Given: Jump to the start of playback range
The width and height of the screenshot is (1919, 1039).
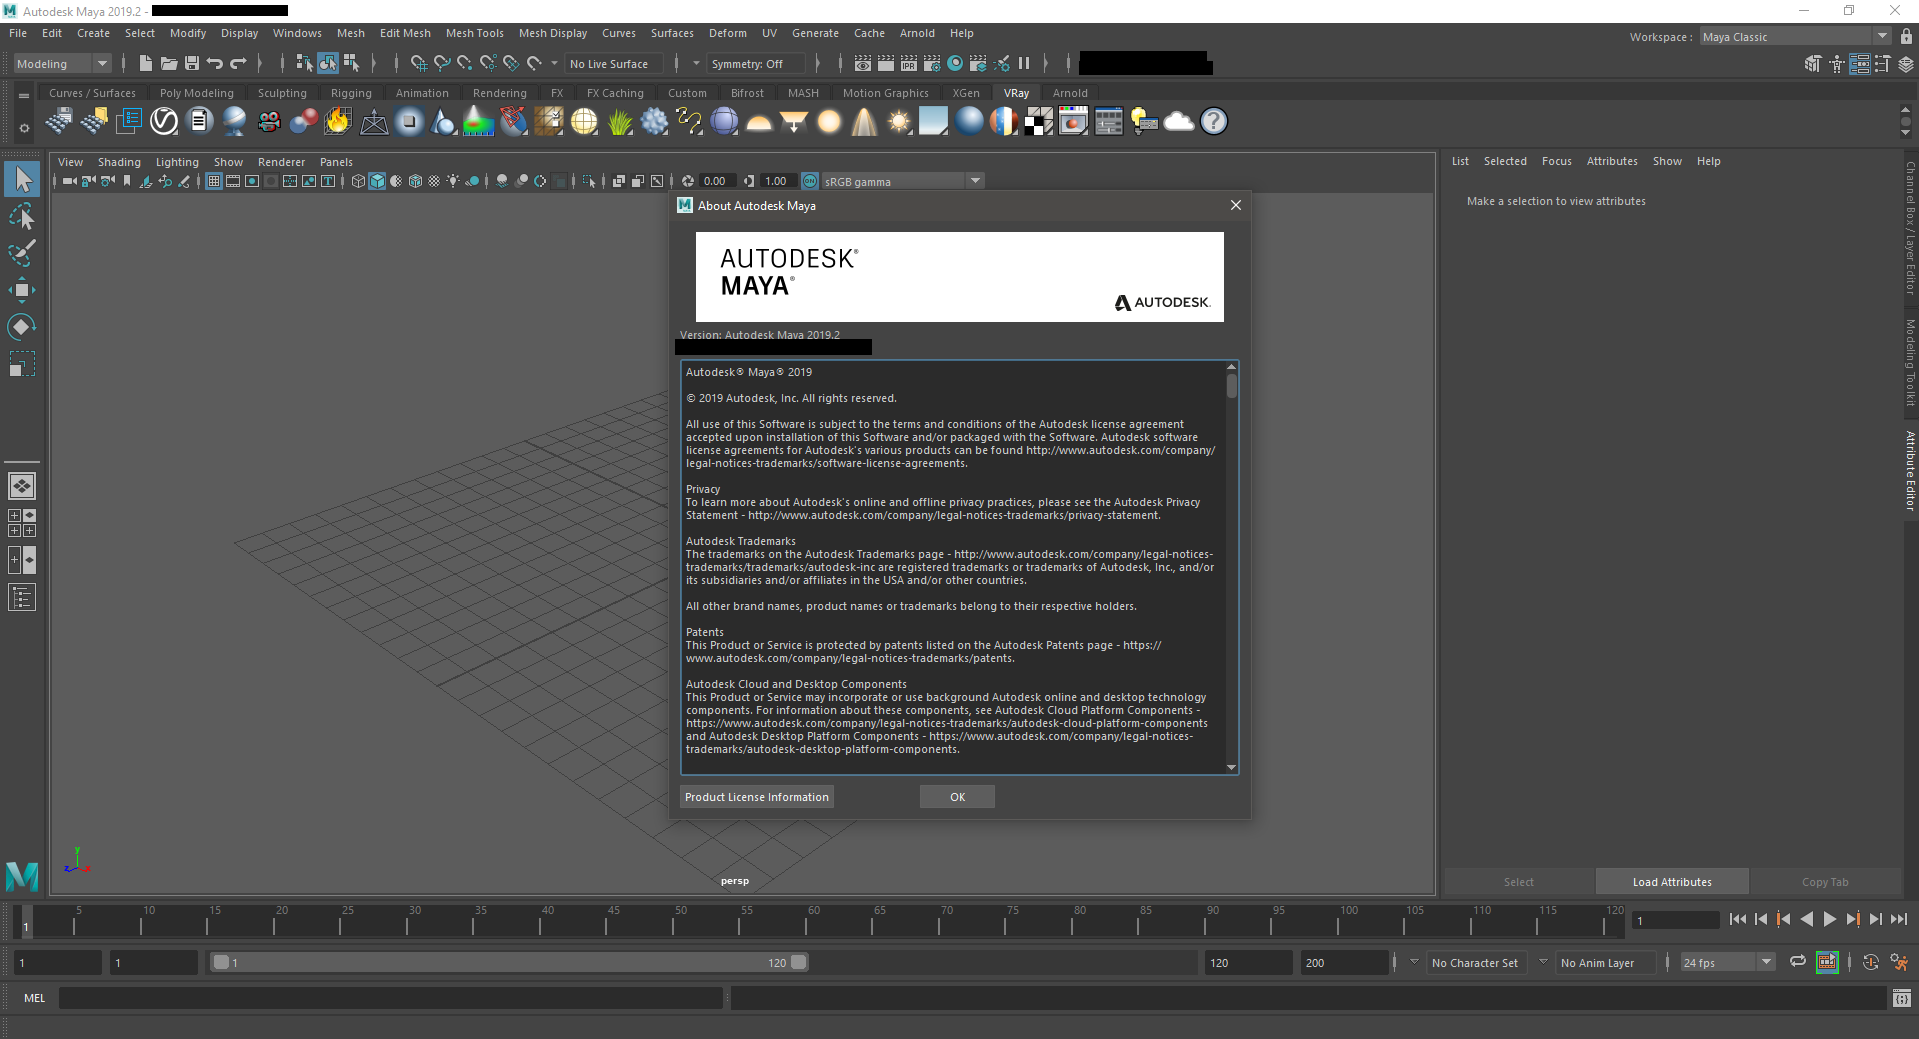Looking at the screenshot, I should coord(1738,919).
